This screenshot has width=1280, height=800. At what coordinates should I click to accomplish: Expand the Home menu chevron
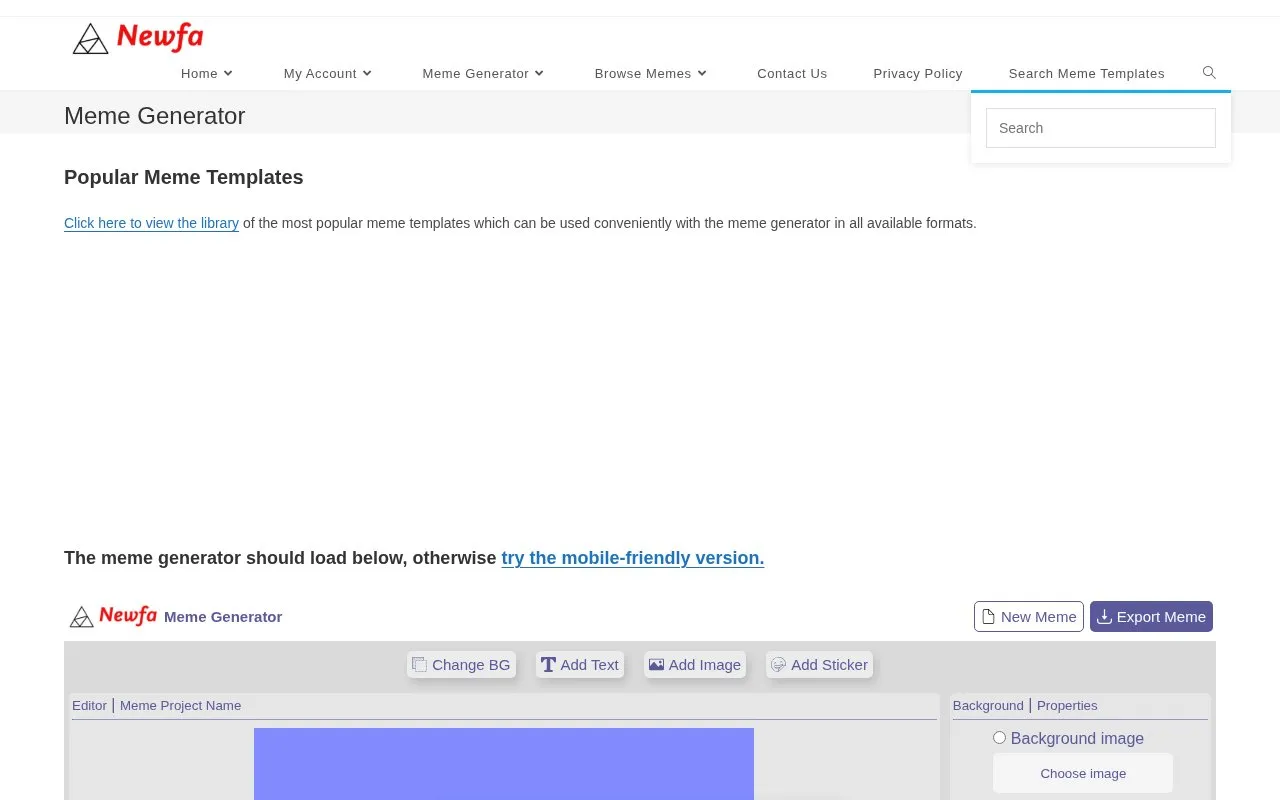pos(228,73)
